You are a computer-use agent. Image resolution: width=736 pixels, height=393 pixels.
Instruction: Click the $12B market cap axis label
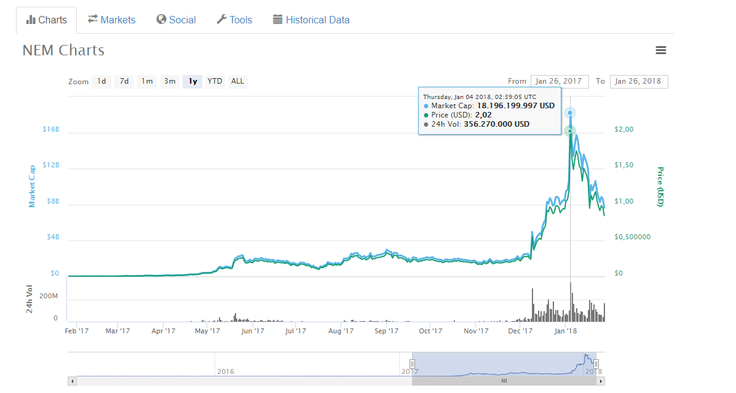tap(51, 165)
